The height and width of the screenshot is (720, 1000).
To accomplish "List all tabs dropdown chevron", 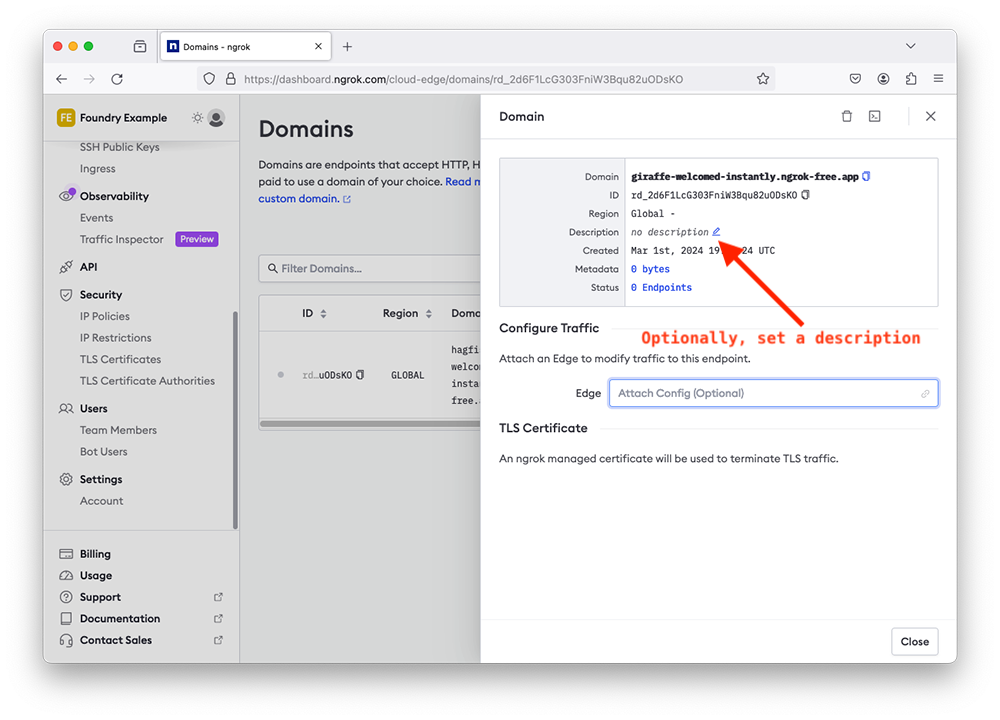I will coord(911,46).
